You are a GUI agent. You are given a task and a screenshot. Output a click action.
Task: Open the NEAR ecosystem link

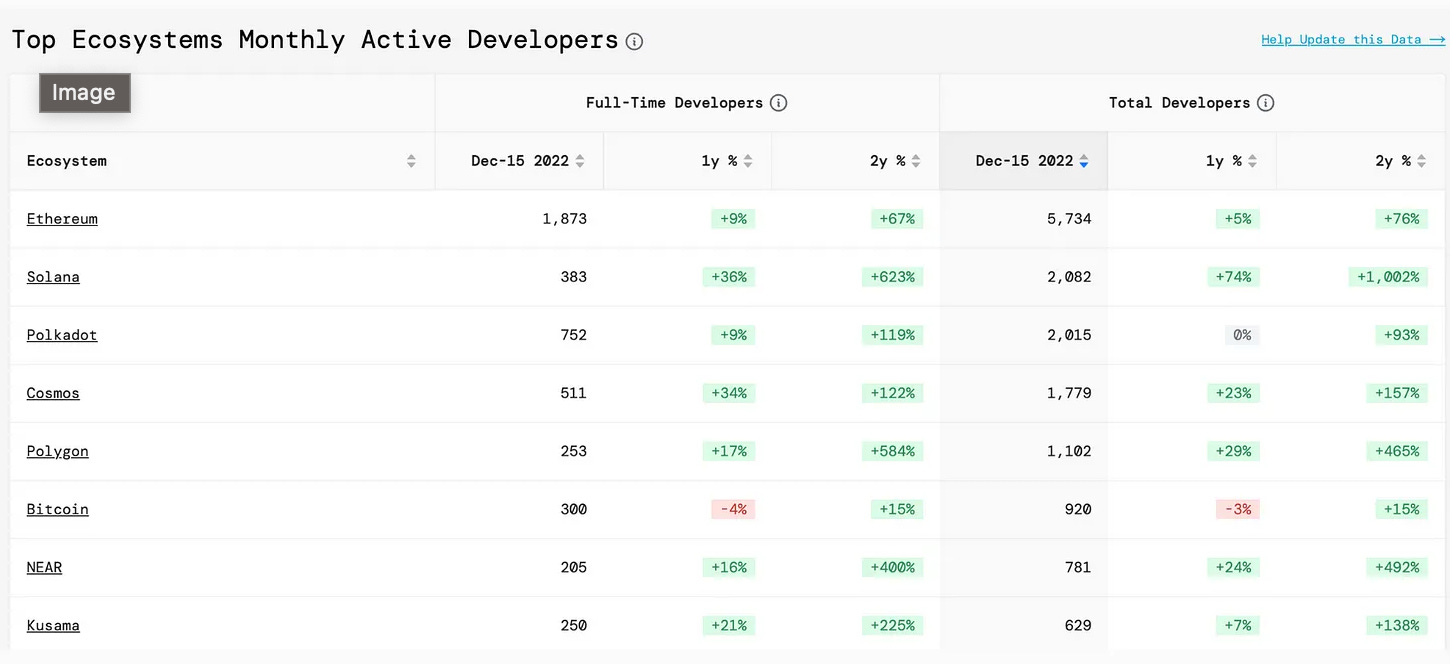[x=44, y=567]
